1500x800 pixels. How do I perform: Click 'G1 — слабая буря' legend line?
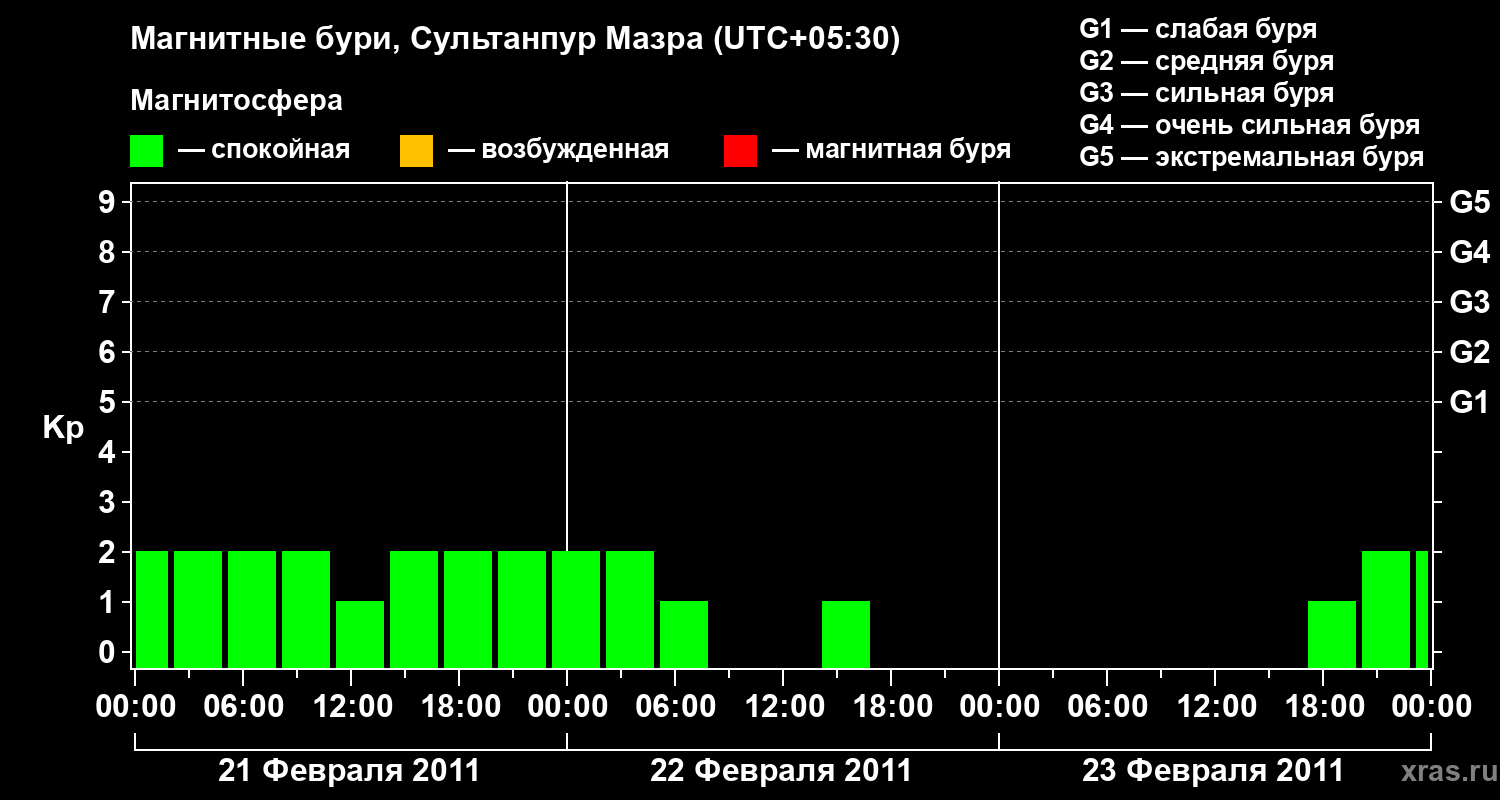coord(1198,29)
